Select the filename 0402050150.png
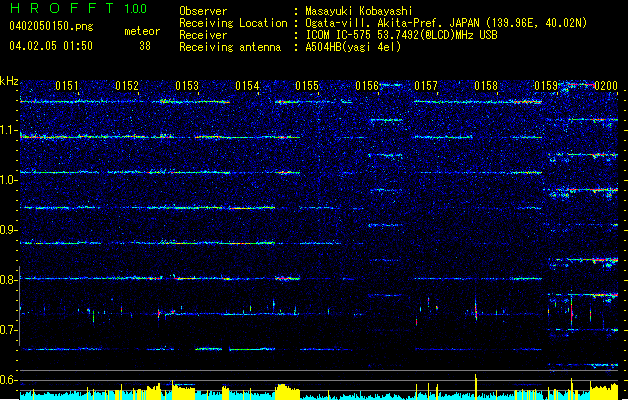The height and width of the screenshot is (400, 629). [x=51, y=27]
